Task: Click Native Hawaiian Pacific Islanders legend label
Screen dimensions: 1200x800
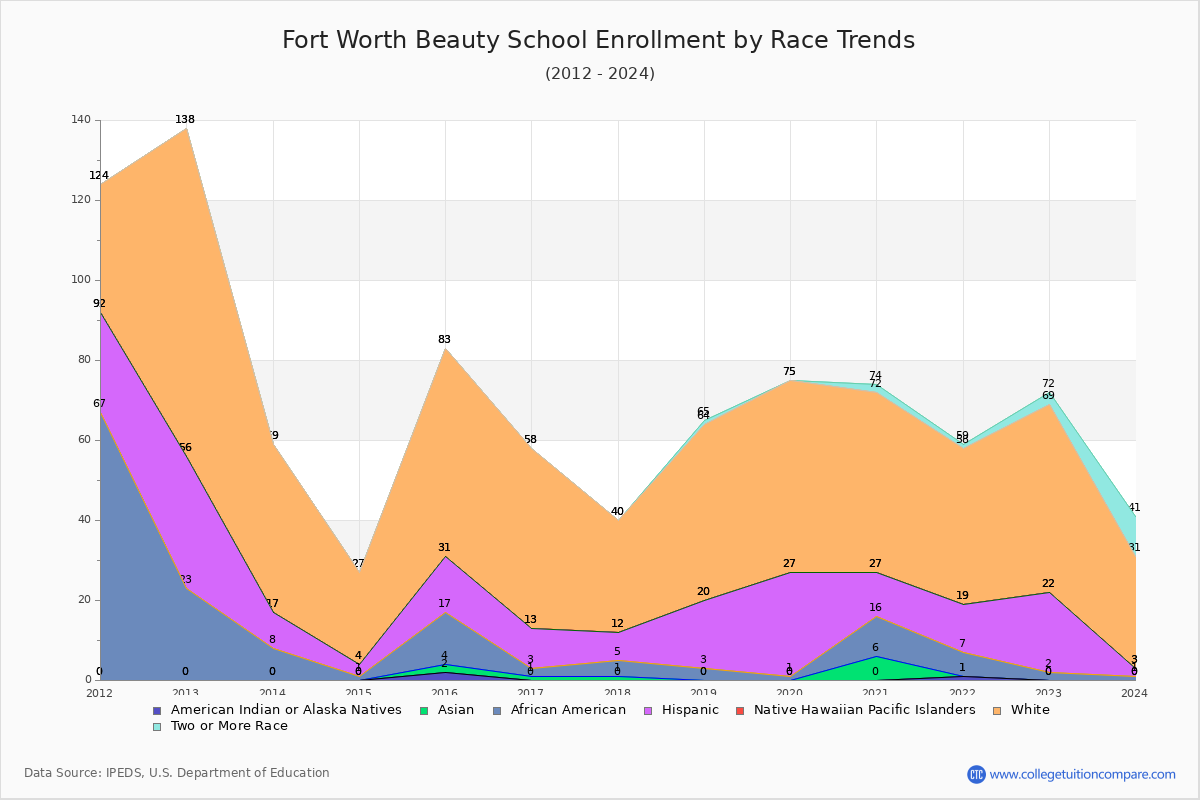Action: [x=864, y=710]
